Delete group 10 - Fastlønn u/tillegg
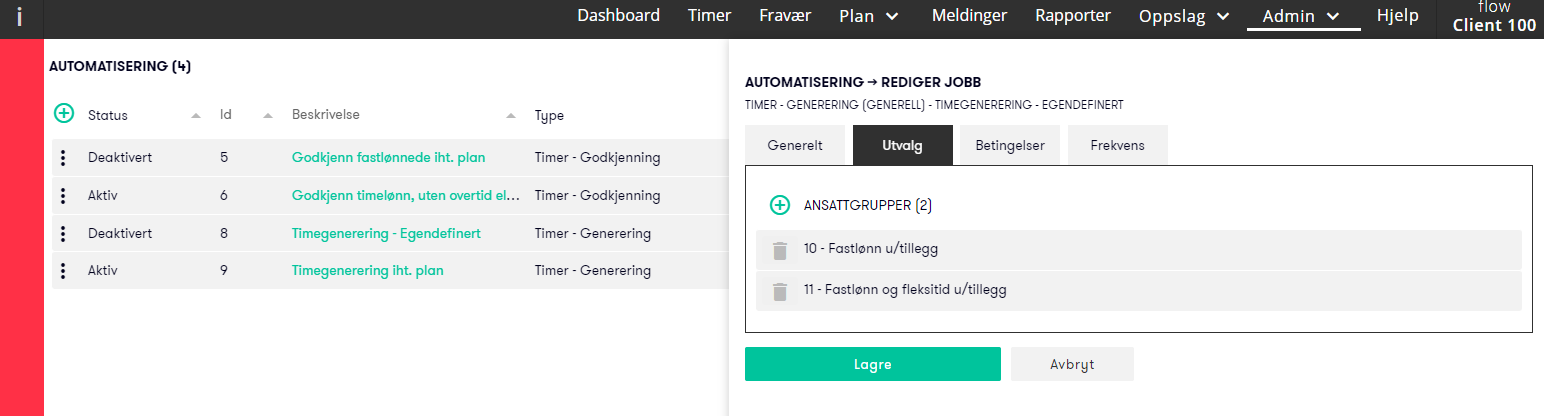Image resolution: width=1544 pixels, height=416 pixels. [x=780, y=250]
